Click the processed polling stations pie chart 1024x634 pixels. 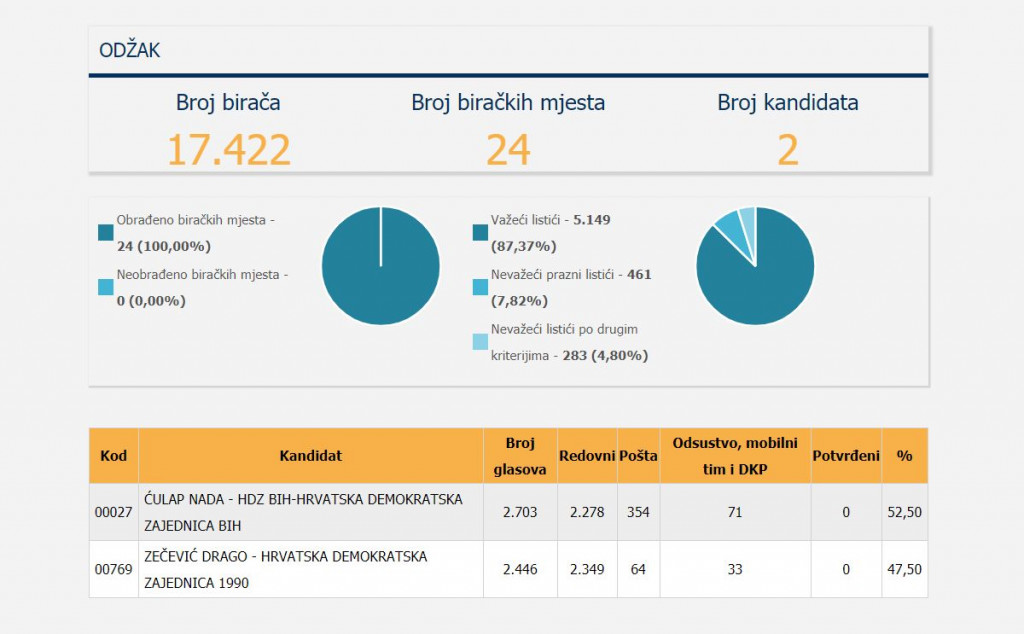click(381, 266)
